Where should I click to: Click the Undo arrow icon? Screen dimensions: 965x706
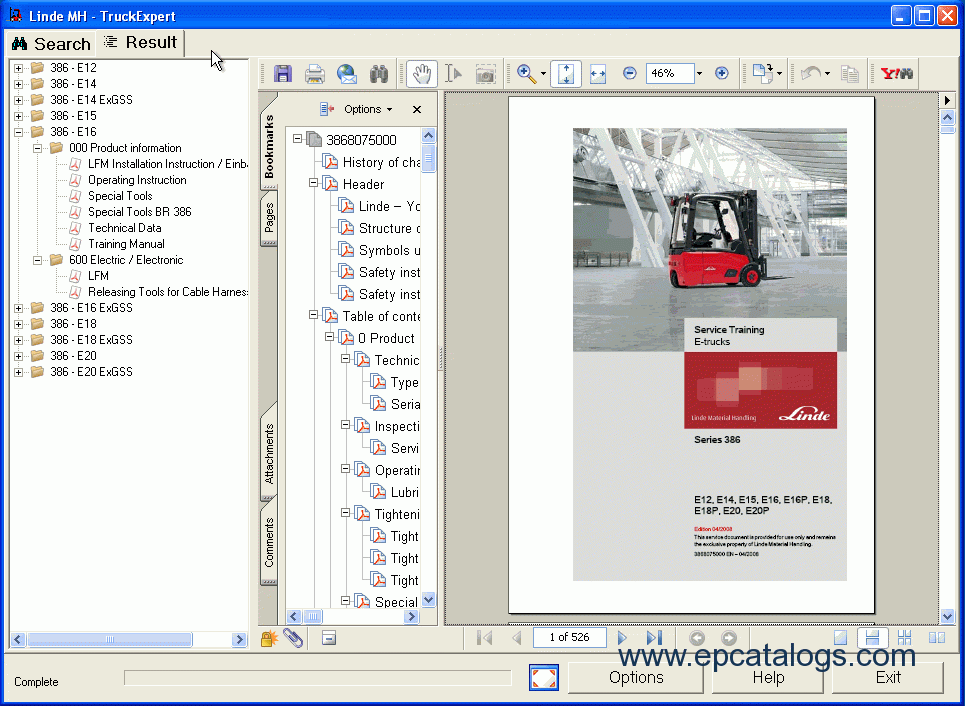point(811,74)
